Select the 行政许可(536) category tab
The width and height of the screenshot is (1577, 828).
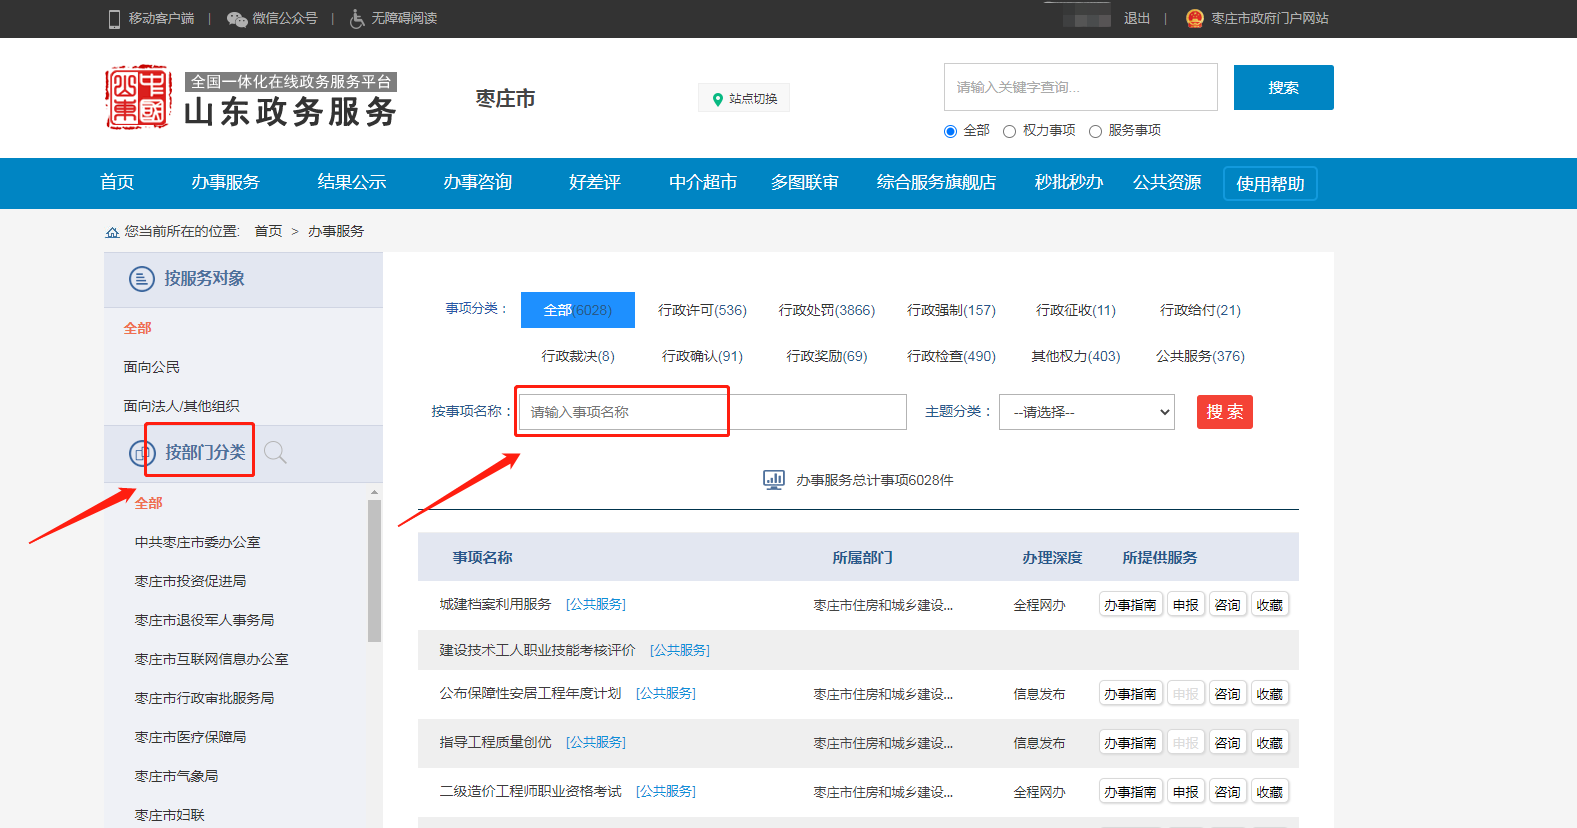point(702,310)
